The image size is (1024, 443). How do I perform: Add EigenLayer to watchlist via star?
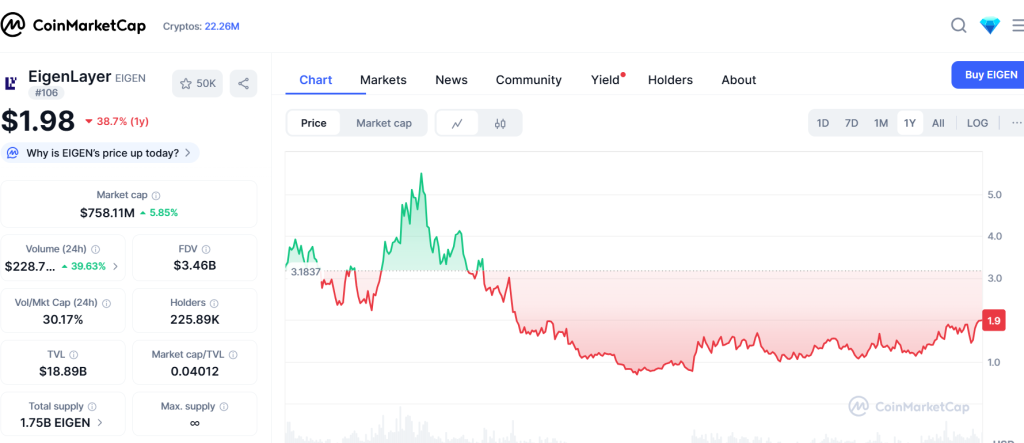(x=197, y=83)
